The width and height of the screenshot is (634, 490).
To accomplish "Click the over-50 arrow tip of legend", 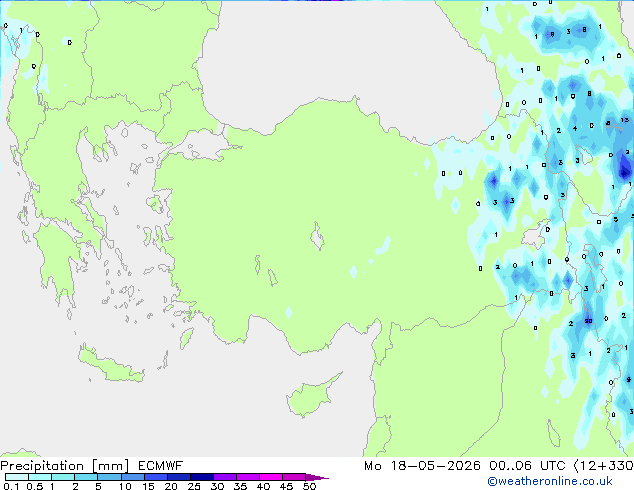I will click(317, 477).
